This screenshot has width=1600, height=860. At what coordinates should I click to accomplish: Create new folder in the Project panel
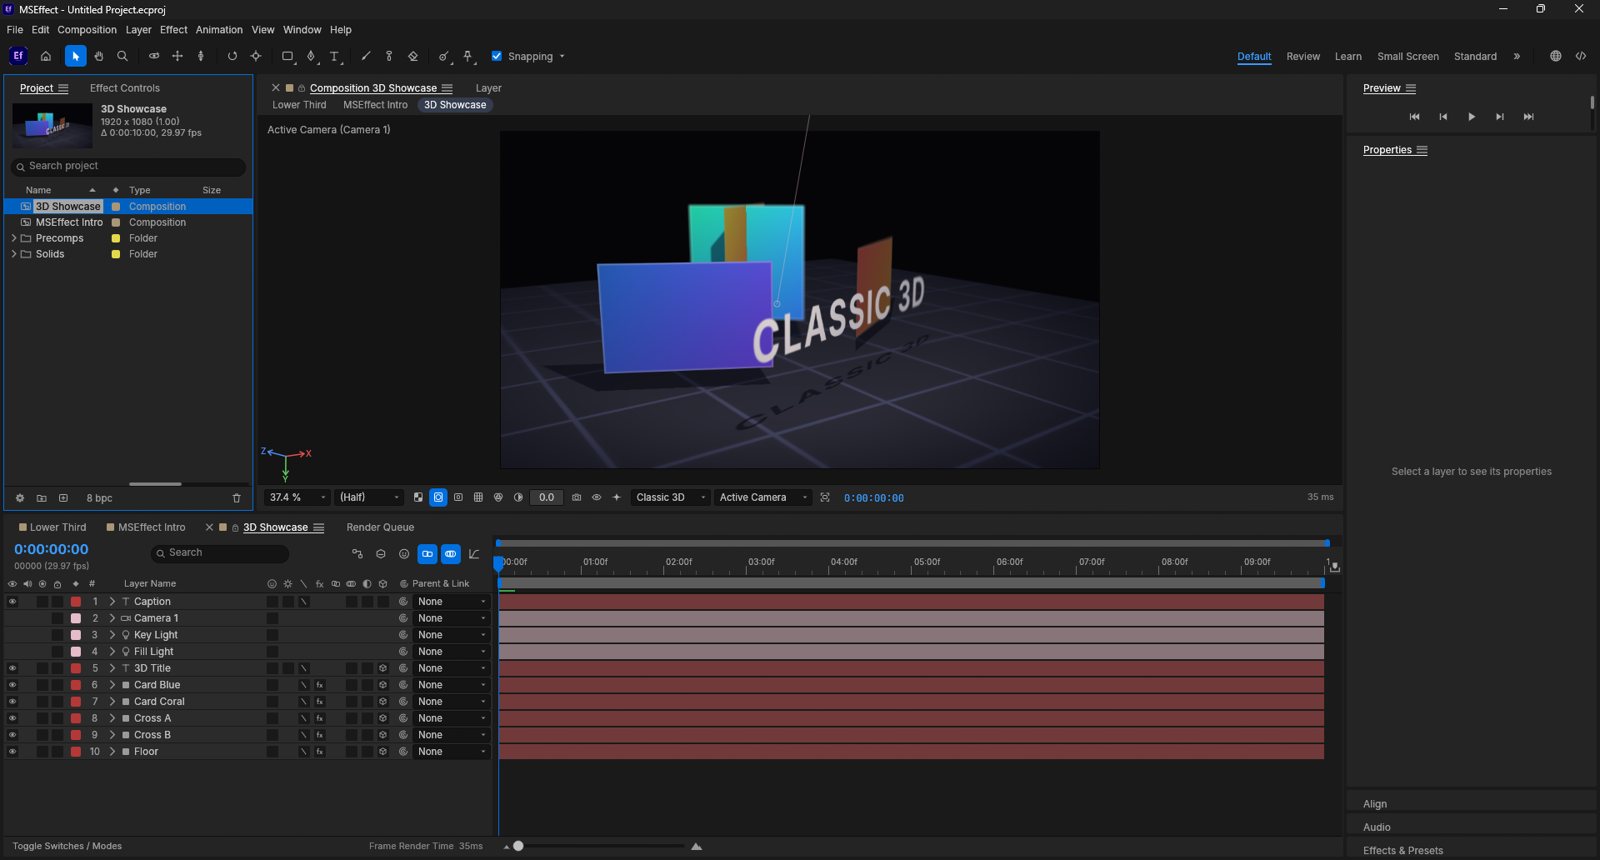pyautogui.click(x=41, y=498)
